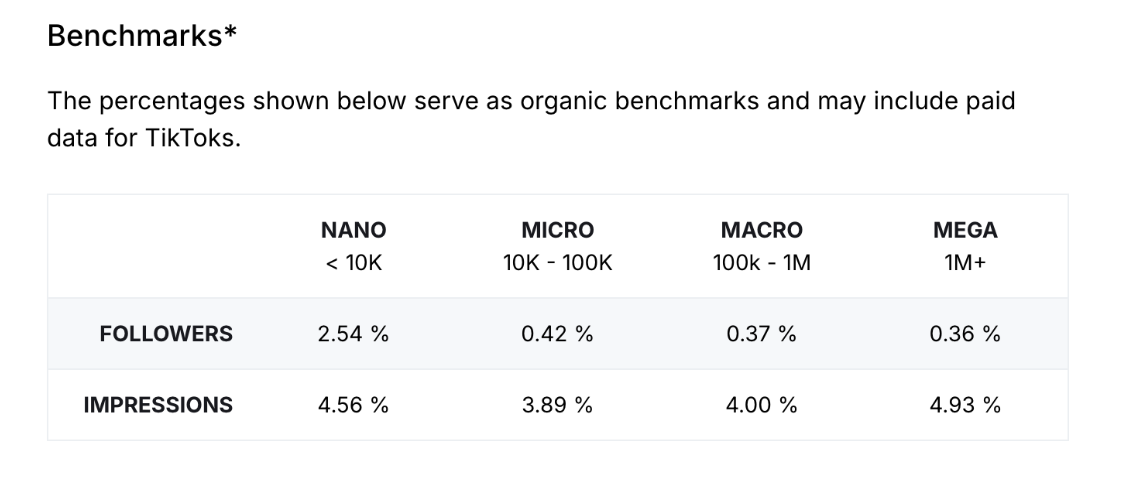Click the organic benchmarks description paragraph
The height and width of the screenshot is (488, 1144).
point(531,119)
